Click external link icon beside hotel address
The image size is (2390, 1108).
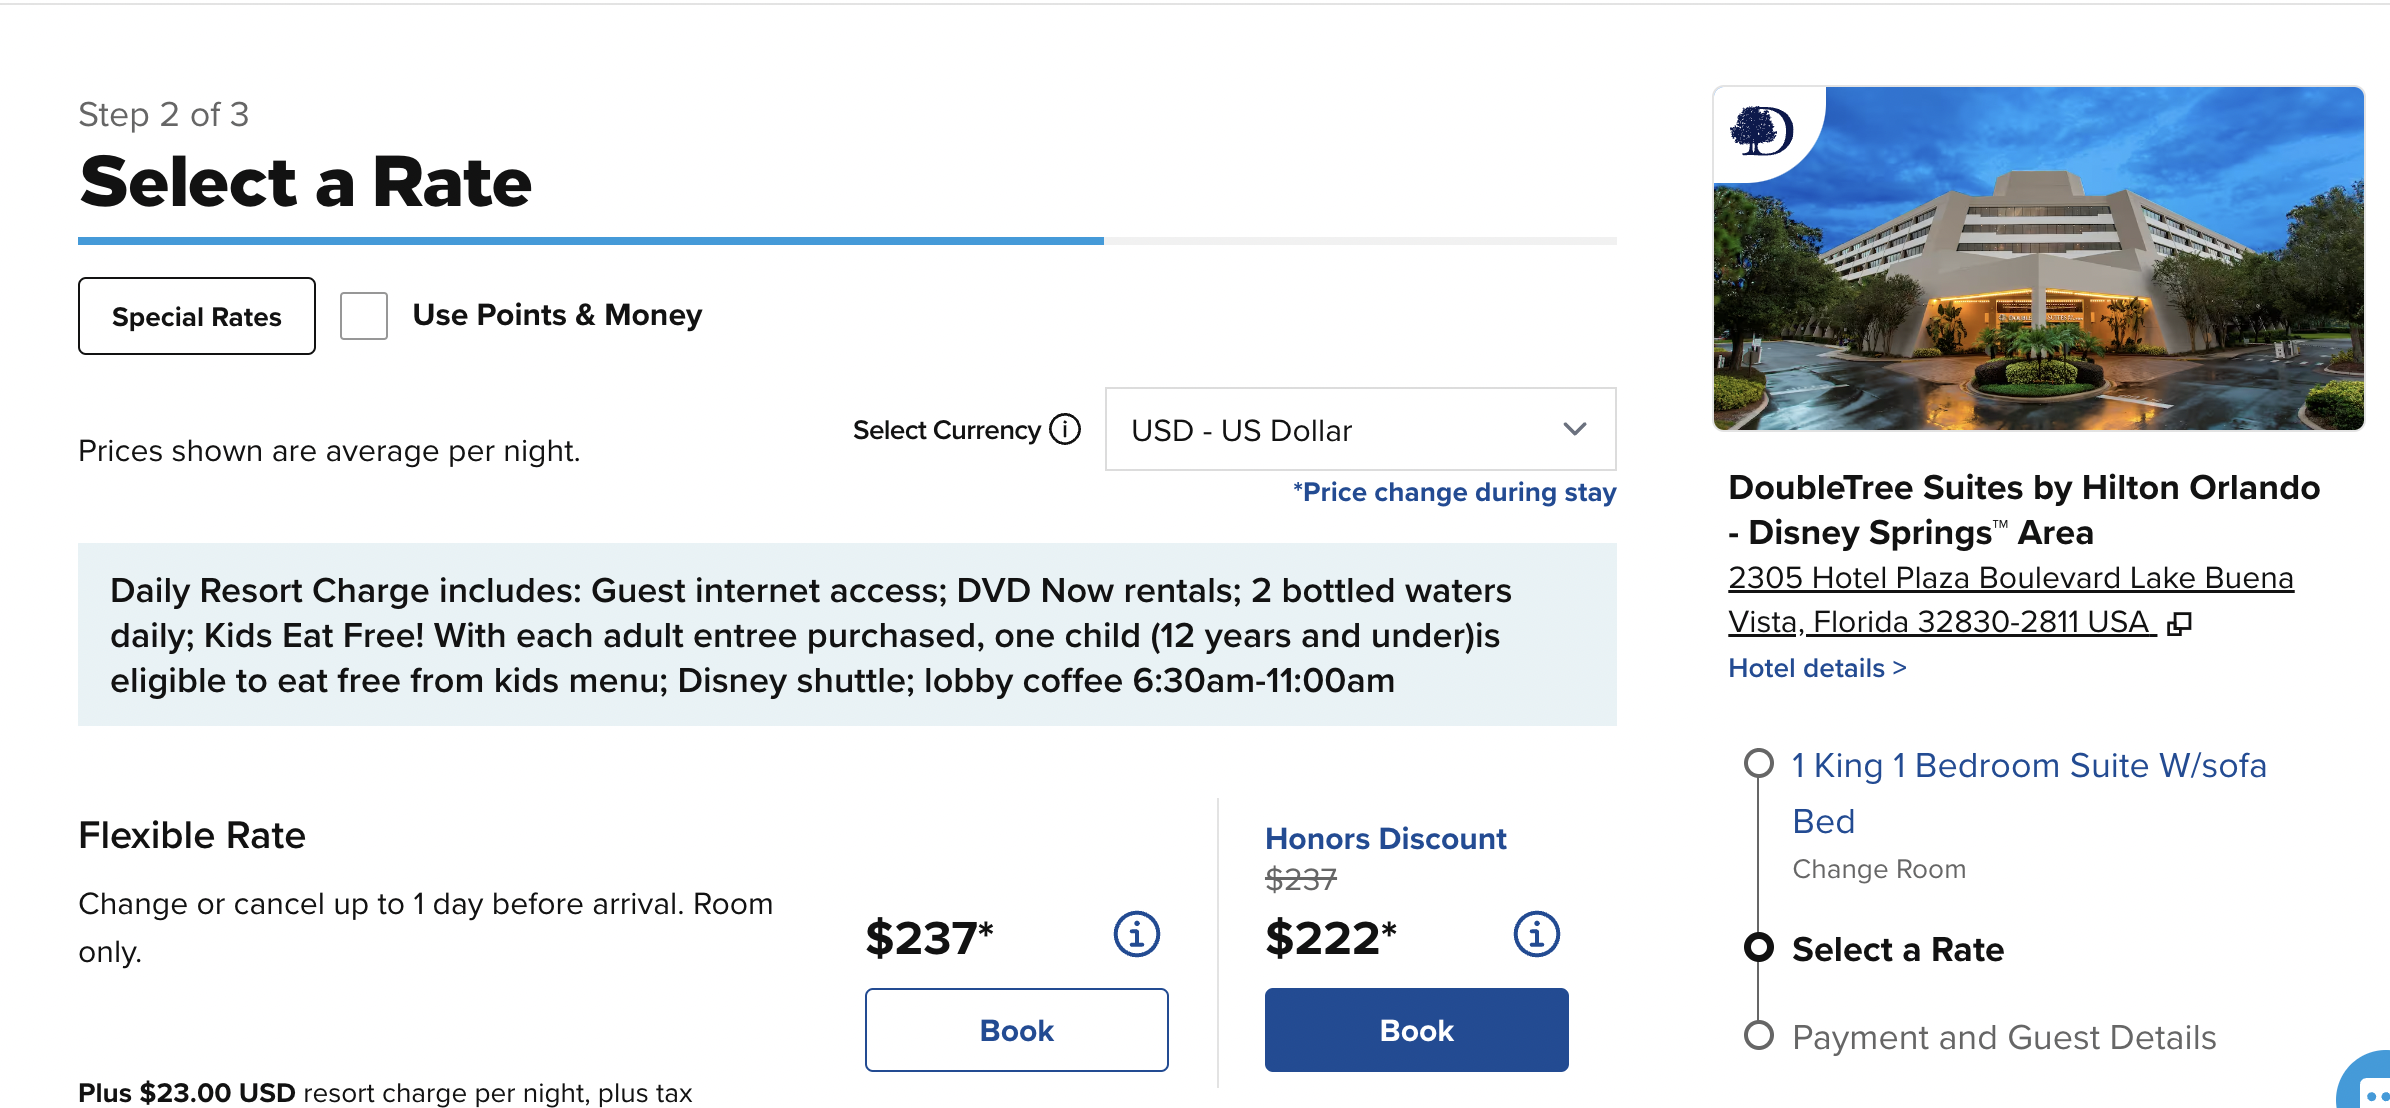[2179, 624]
